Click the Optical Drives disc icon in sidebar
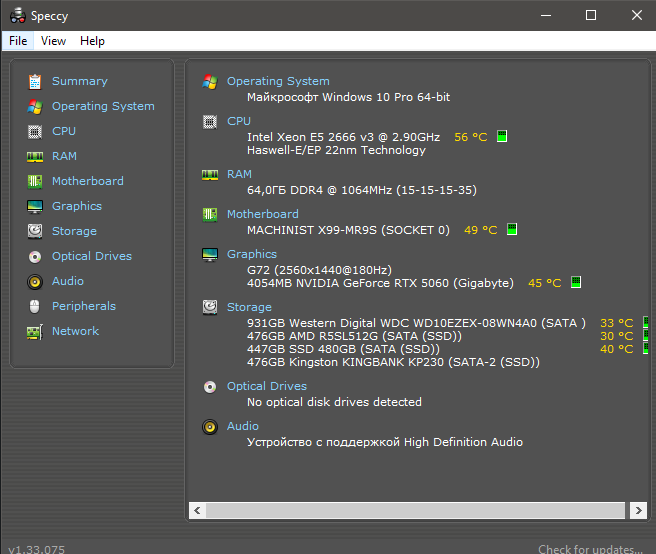Screen dimensions: 656x554 35,256
